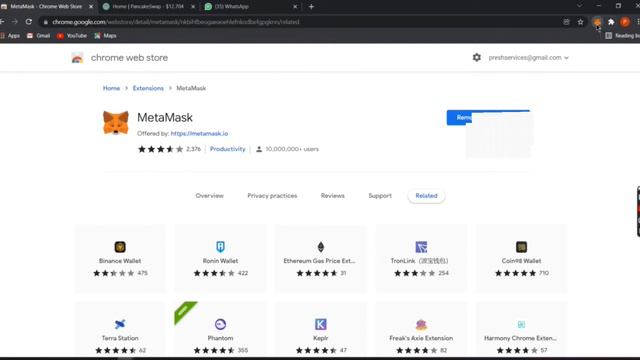Select the Overview tab
This screenshot has height=360, width=640.
coord(209,196)
